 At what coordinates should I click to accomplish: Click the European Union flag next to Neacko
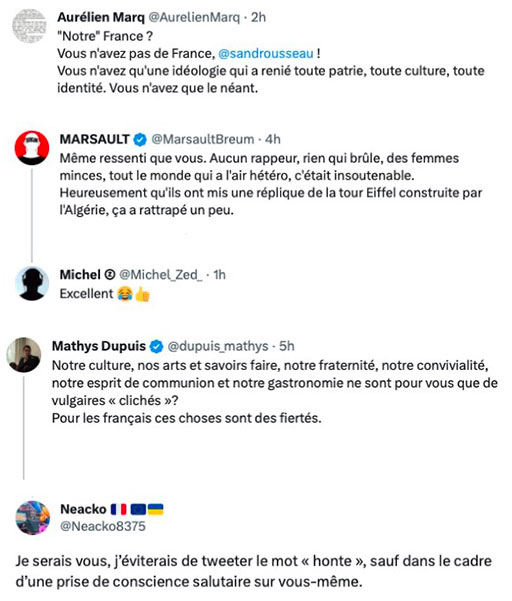pos(138,509)
